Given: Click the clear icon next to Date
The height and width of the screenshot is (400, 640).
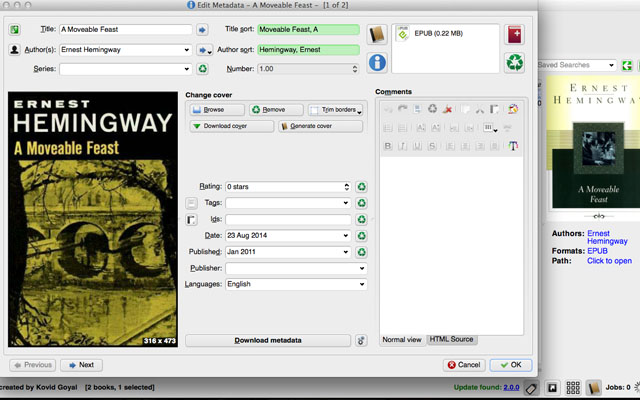Looking at the screenshot, I should point(361,236).
